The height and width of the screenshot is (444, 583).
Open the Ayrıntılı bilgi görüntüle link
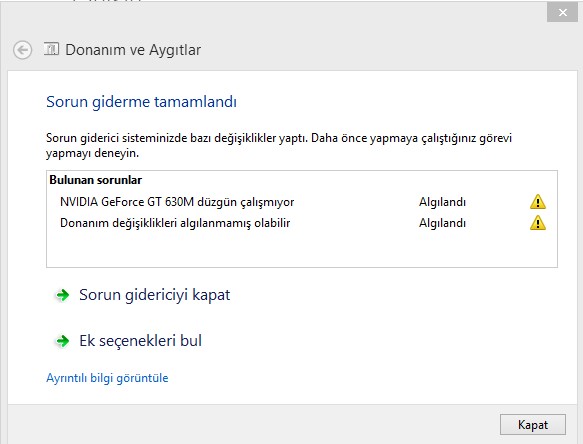[107, 378]
